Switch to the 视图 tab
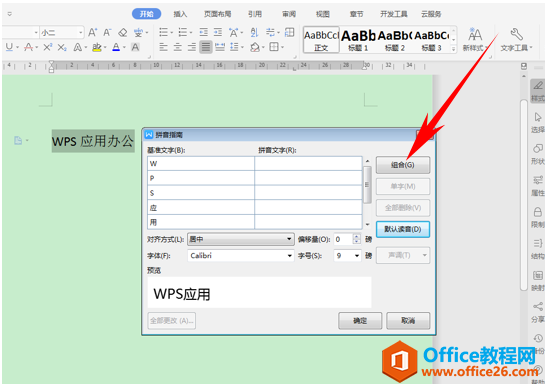The height and width of the screenshot is (389, 545). [x=323, y=14]
